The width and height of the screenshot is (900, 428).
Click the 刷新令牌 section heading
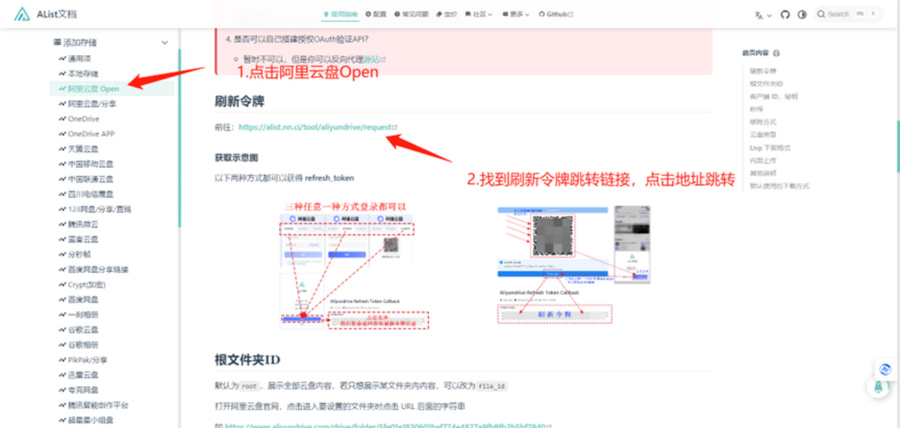[239, 102]
